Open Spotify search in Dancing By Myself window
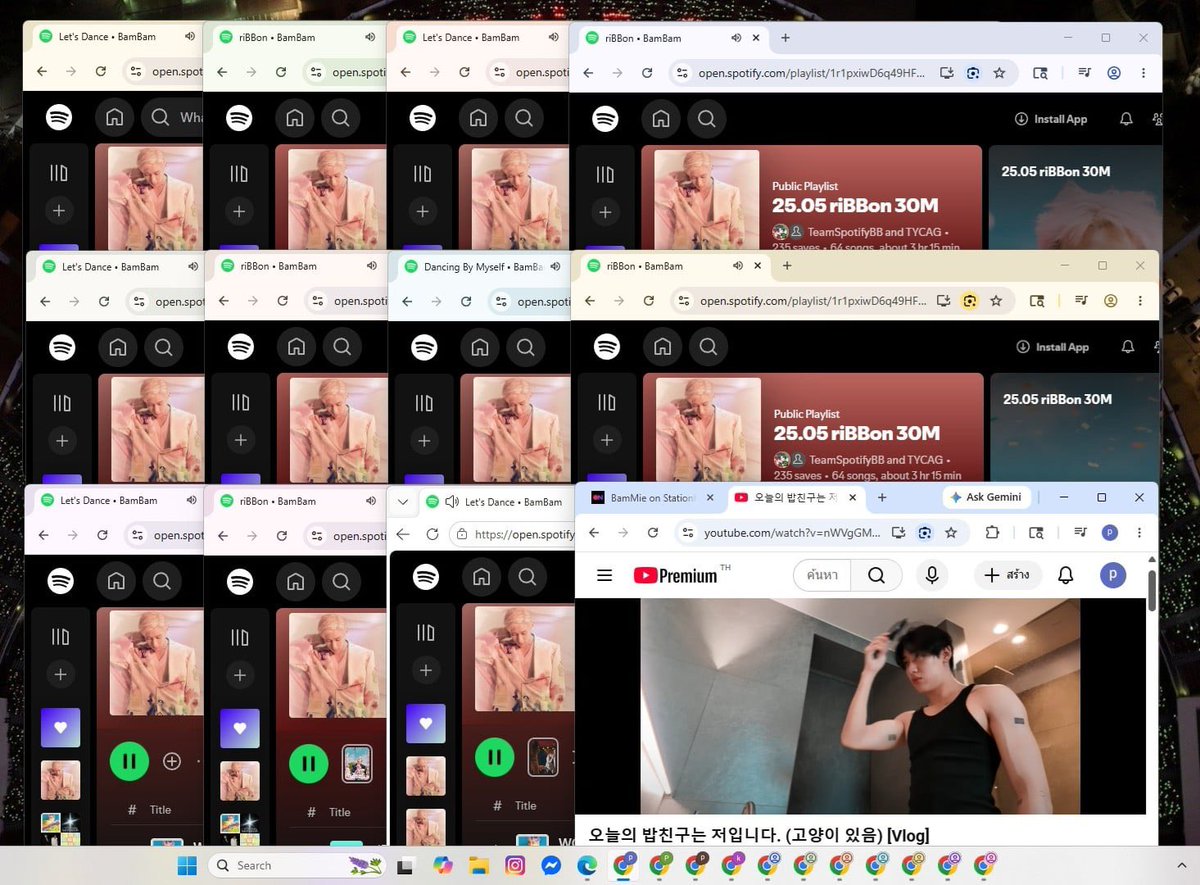1200x885 pixels. 526,347
